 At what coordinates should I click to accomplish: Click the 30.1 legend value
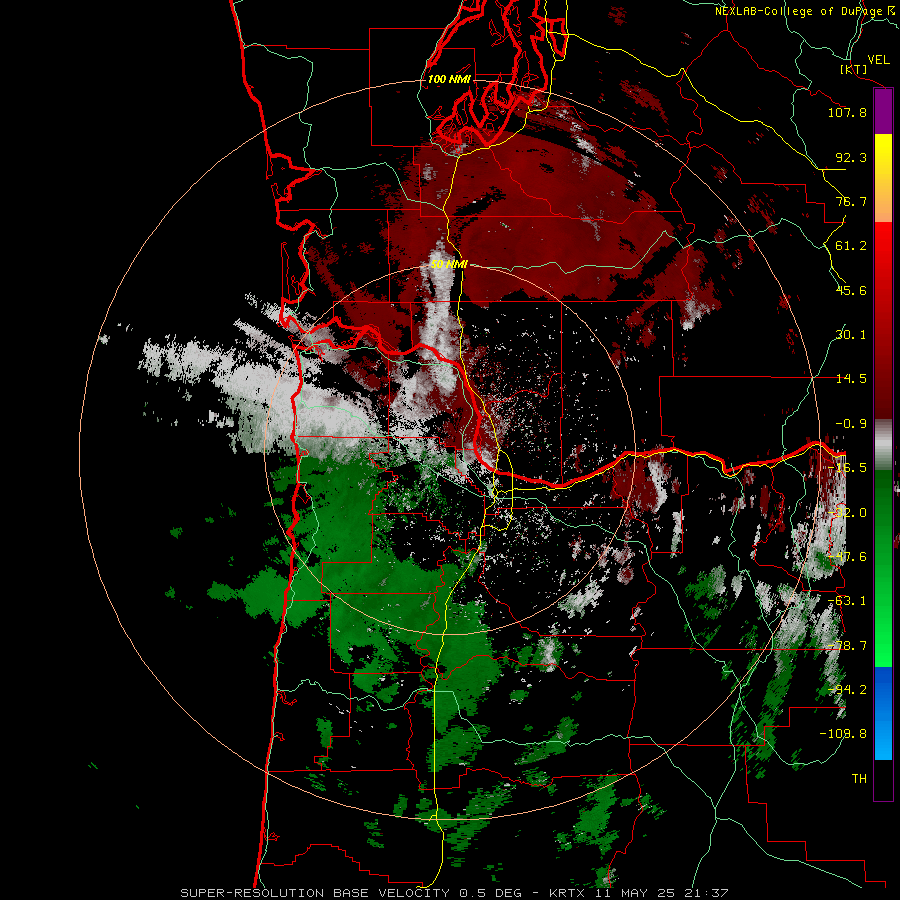pyautogui.click(x=851, y=335)
